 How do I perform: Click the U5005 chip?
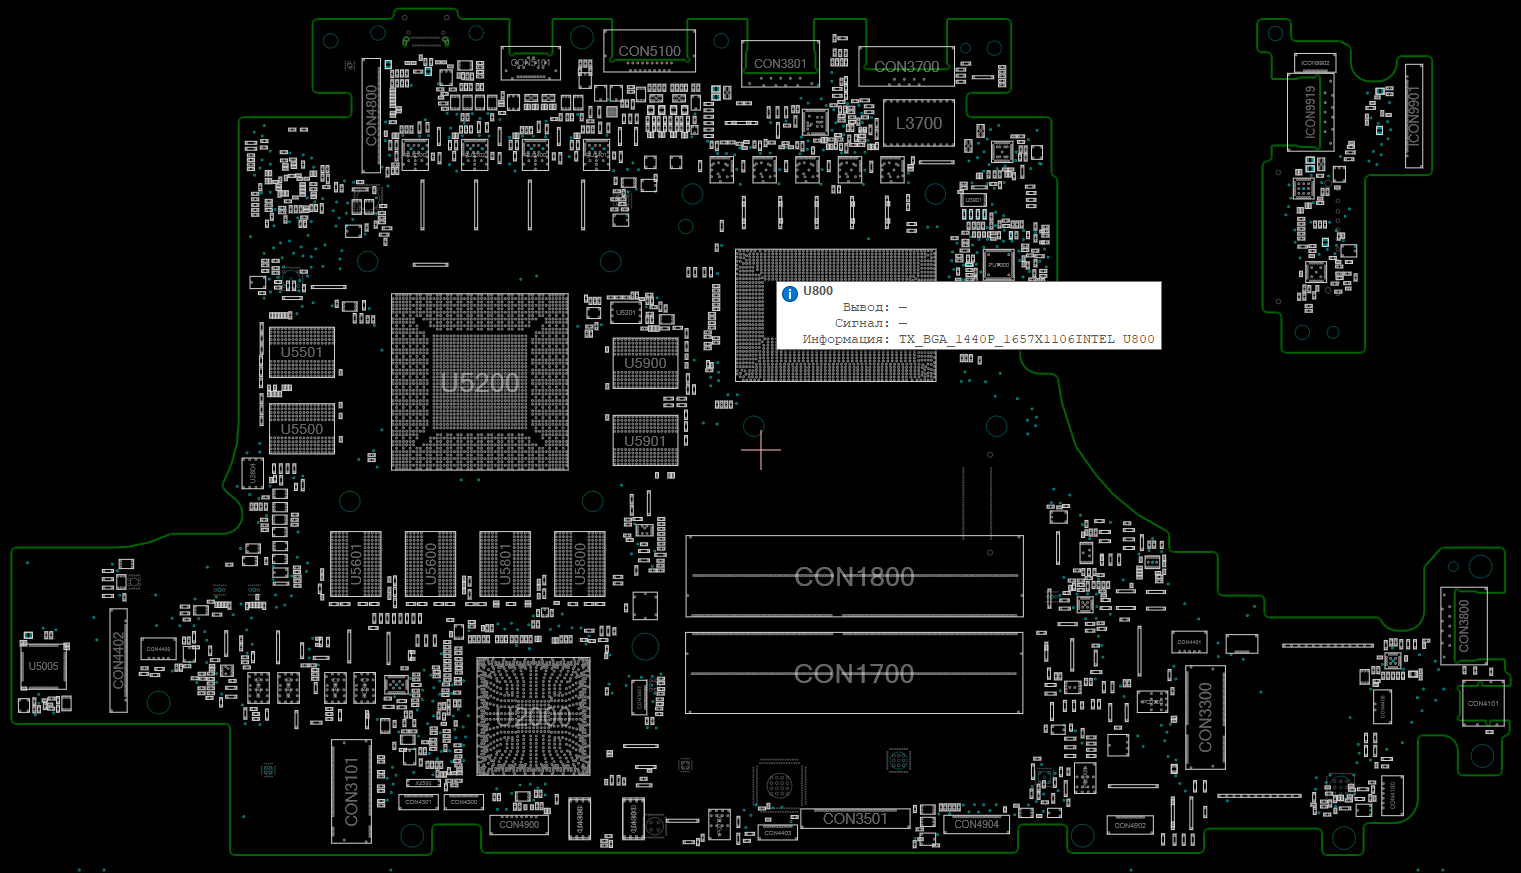click(43, 666)
